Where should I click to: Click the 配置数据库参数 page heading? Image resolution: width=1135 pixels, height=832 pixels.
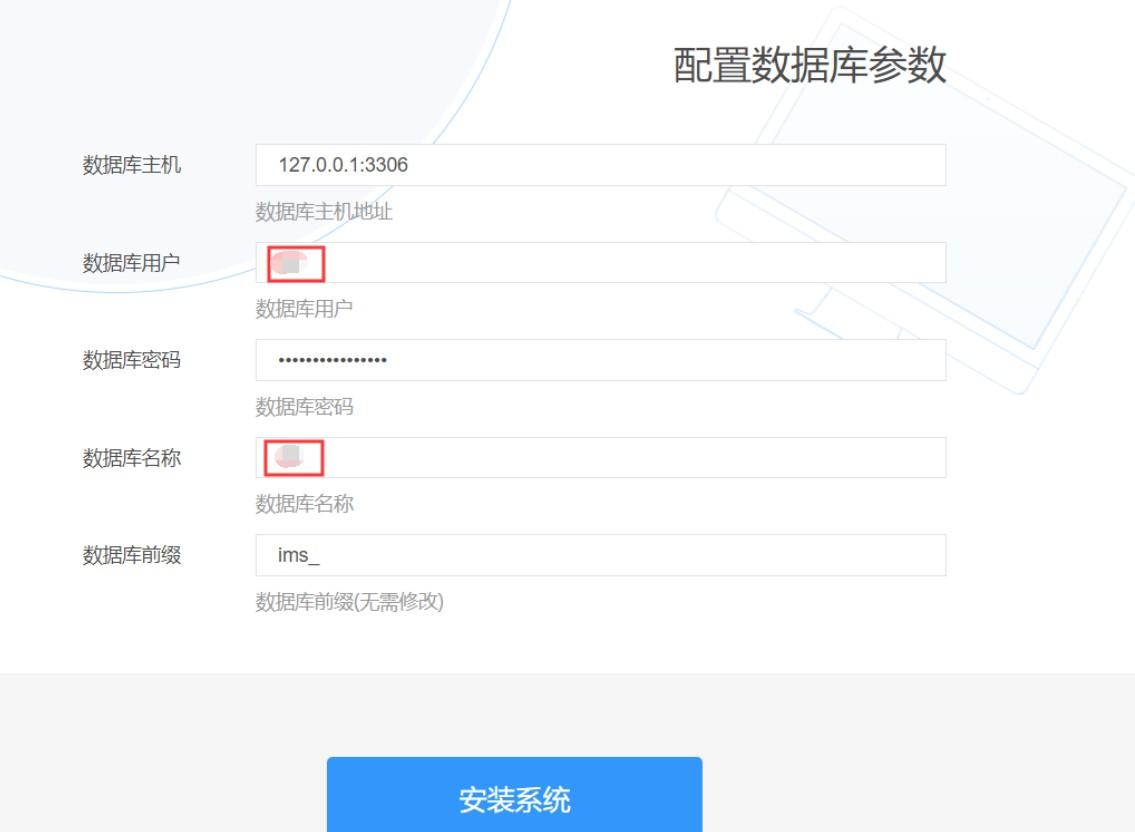pyautogui.click(x=809, y=65)
